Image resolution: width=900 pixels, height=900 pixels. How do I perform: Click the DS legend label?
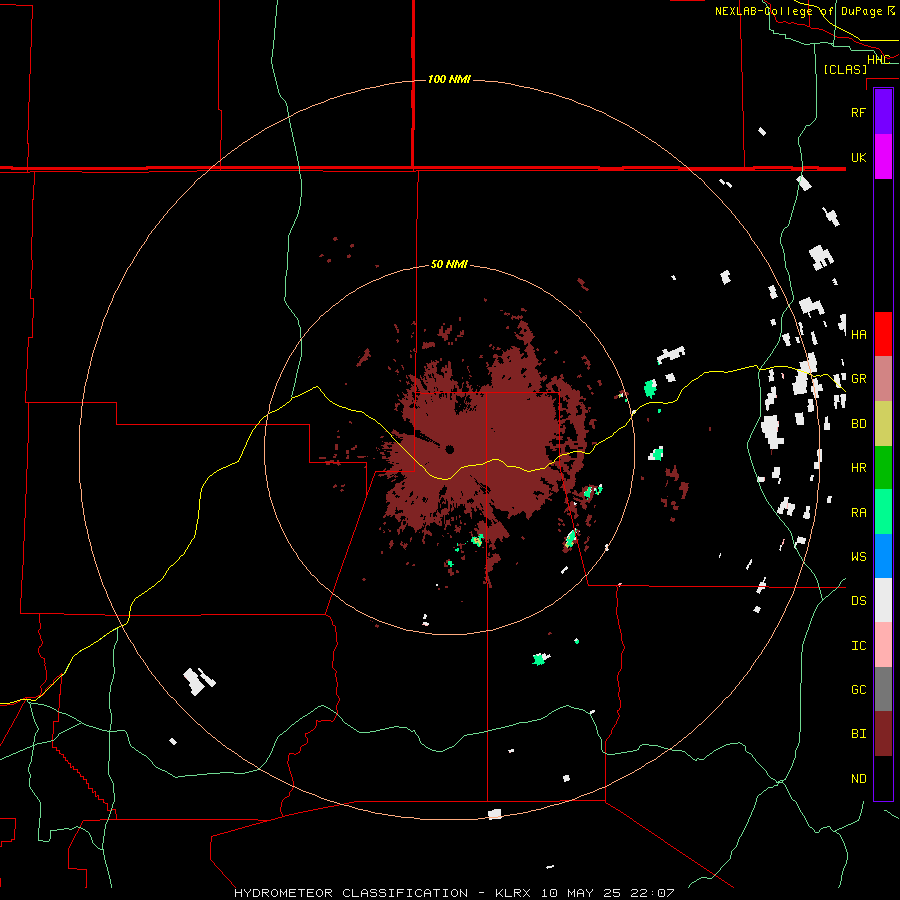(858, 601)
